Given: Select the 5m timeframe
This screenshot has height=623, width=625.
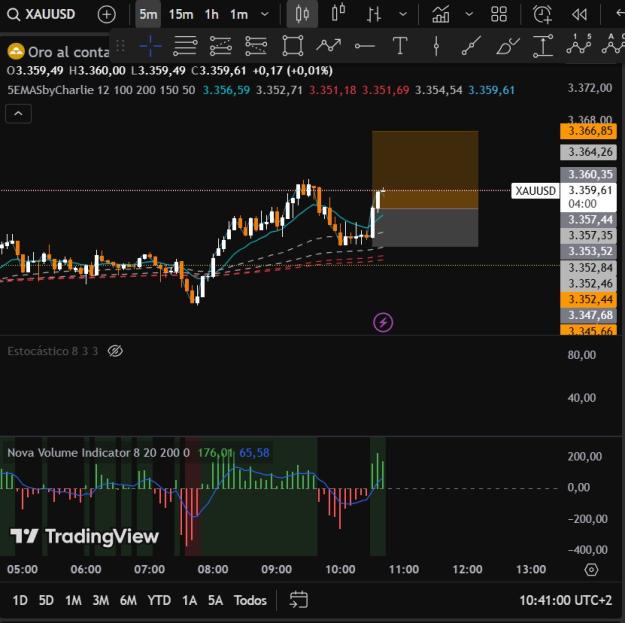Looking at the screenshot, I should [x=148, y=15].
